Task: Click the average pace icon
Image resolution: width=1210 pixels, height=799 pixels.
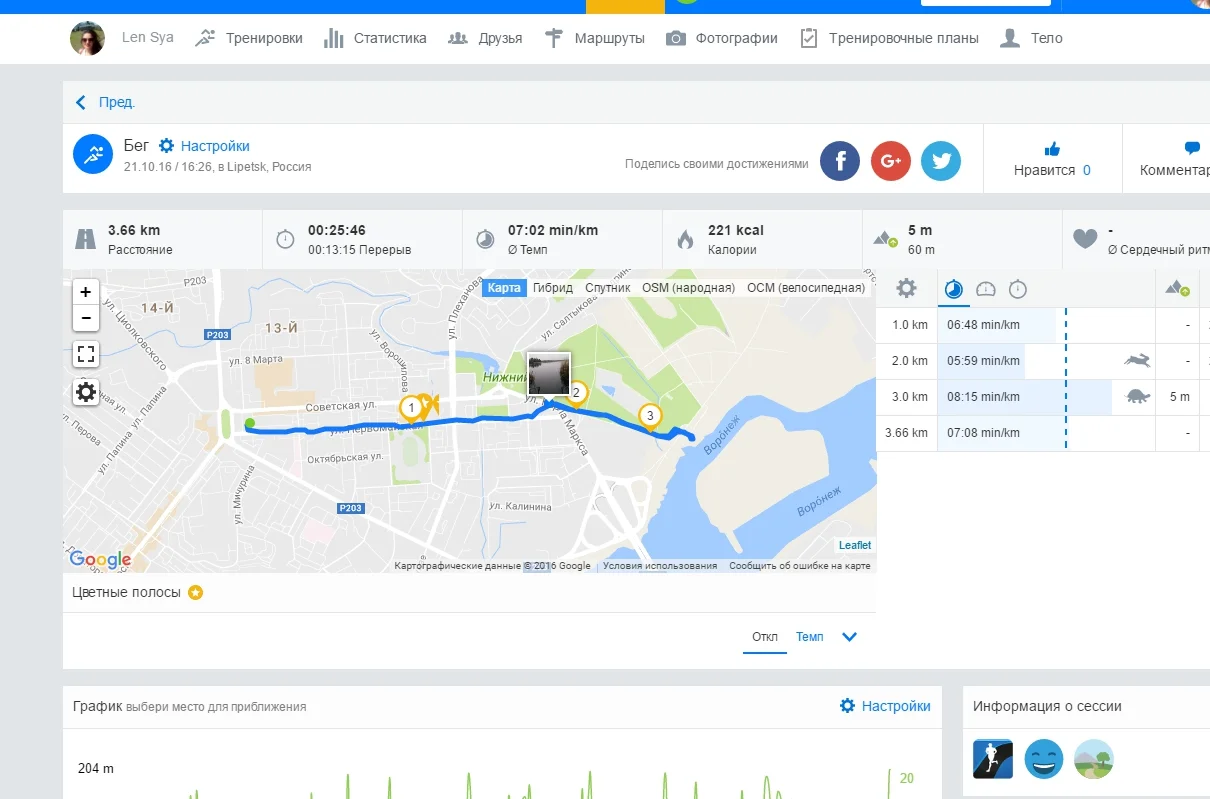Action: click(485, 239)
